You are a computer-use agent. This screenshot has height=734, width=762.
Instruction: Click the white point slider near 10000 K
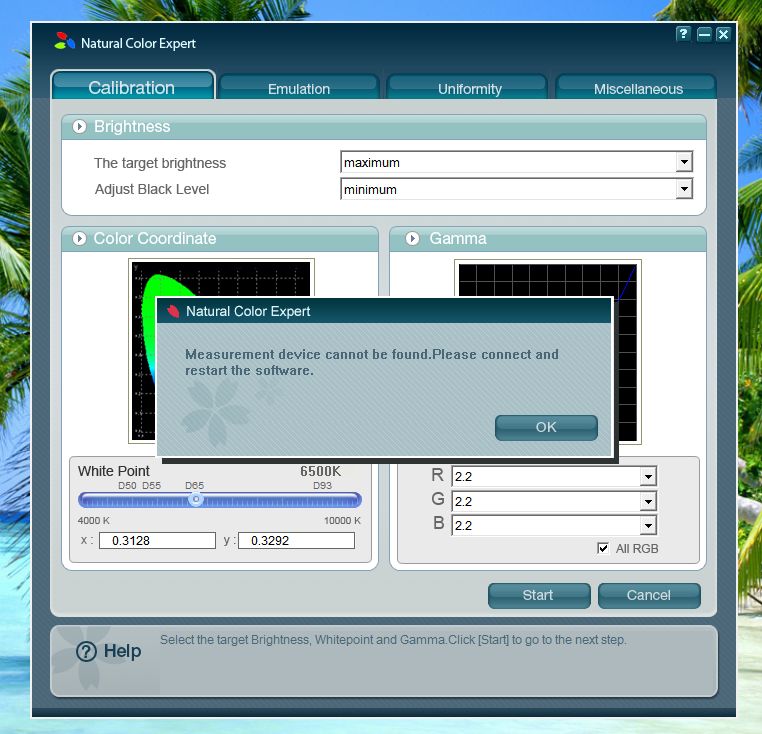pyautogui.click(x=355, y=500)
